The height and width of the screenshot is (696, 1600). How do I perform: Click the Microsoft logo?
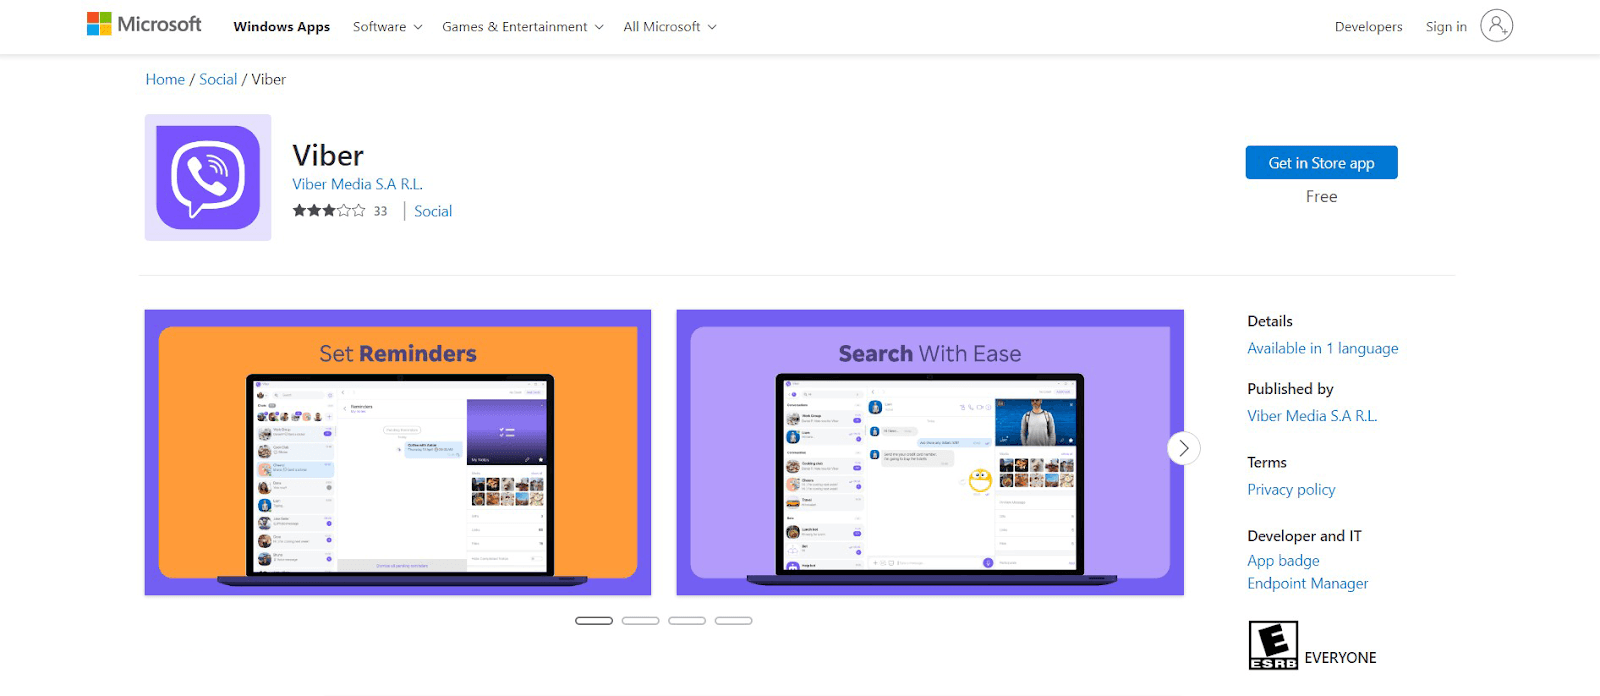tap(144, 24)
